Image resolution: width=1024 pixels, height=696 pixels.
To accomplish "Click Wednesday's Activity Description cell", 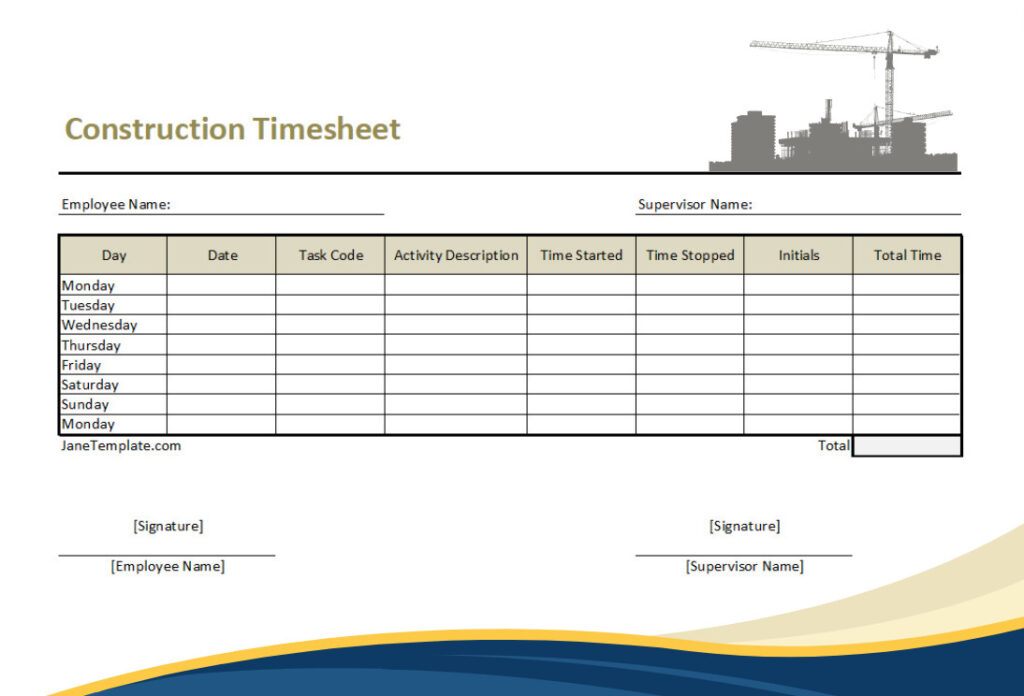I will (x=455, y=325).
